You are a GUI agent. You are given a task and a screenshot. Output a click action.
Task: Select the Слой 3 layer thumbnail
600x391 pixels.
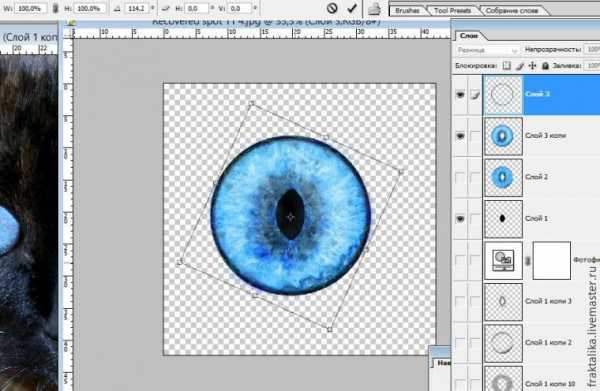(503, 94)
